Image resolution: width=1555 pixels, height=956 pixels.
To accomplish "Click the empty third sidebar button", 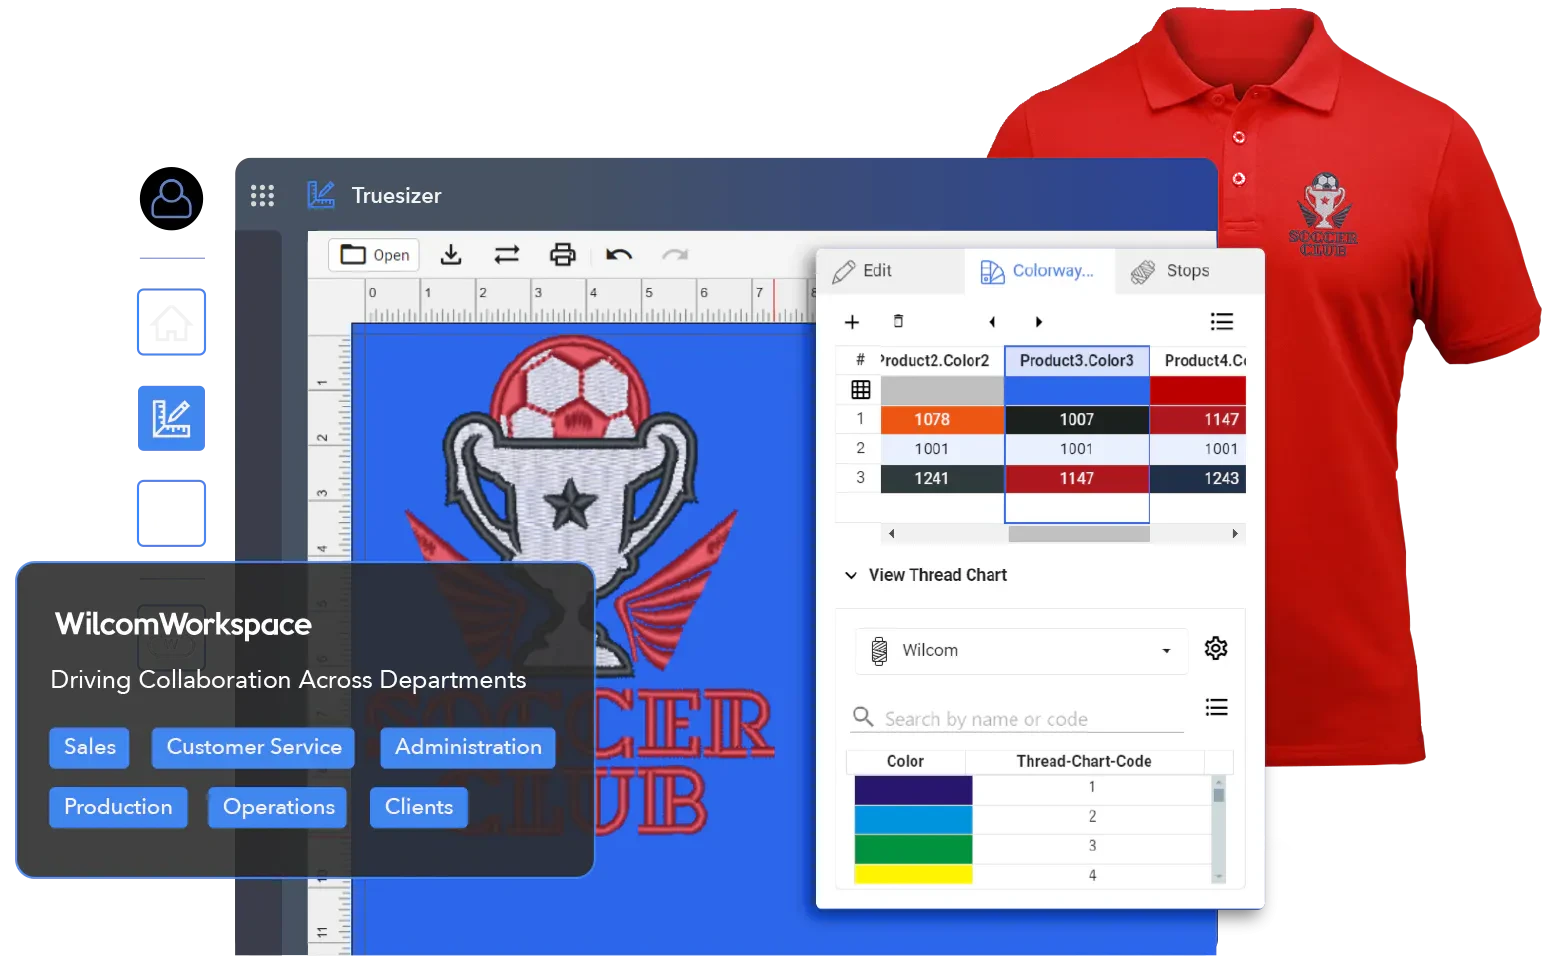I will [x=171, y=513].
